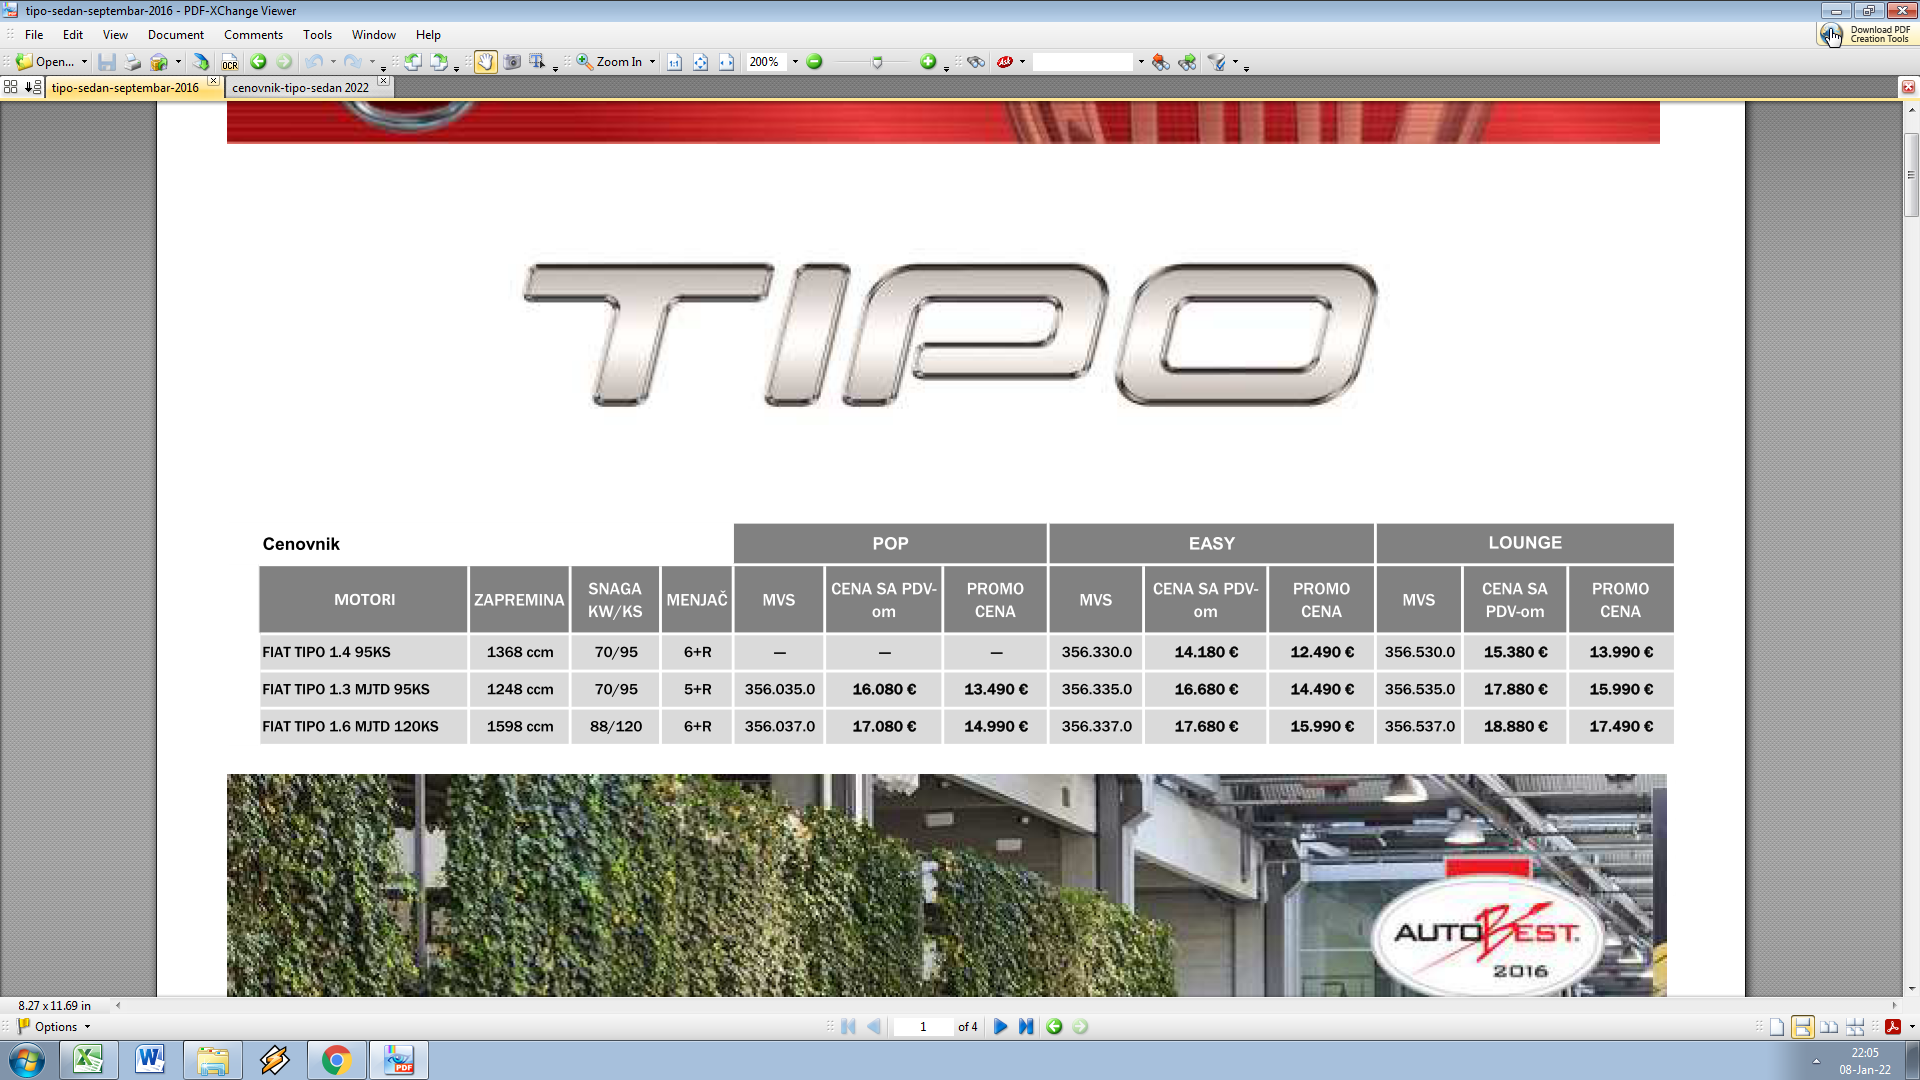Screen dimensions: 1920x1080
Task: Open the Comments menu
Action: point(253,35)
